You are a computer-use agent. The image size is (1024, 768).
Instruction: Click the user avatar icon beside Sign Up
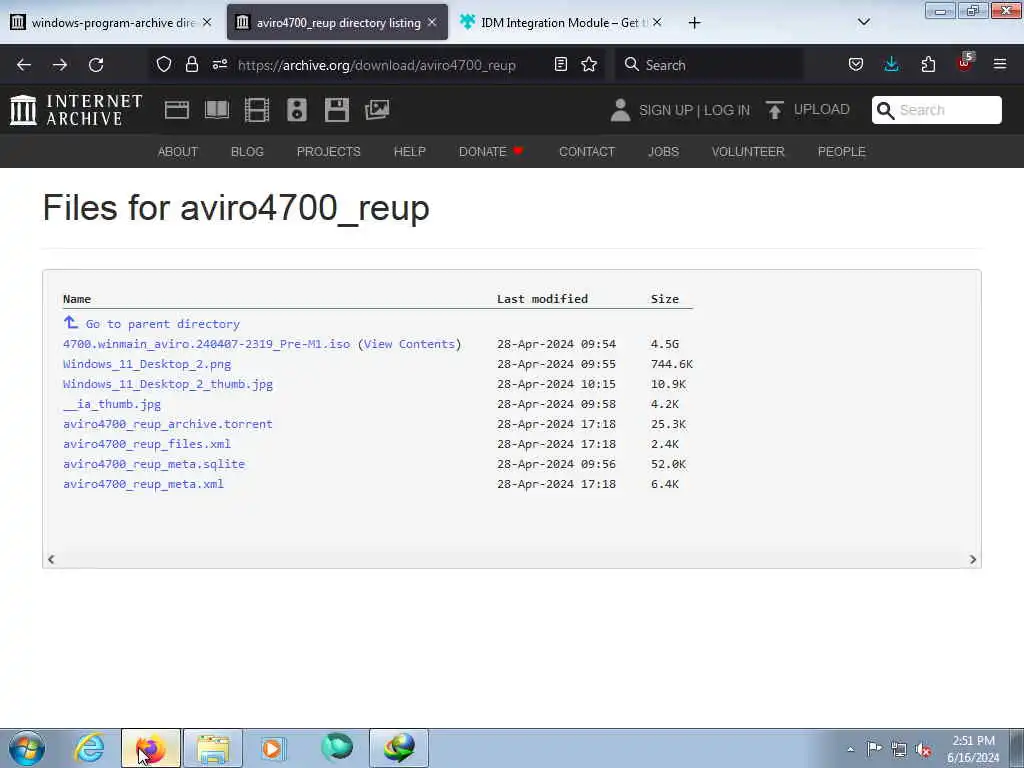pyautogui.click(x=620, y=110)
